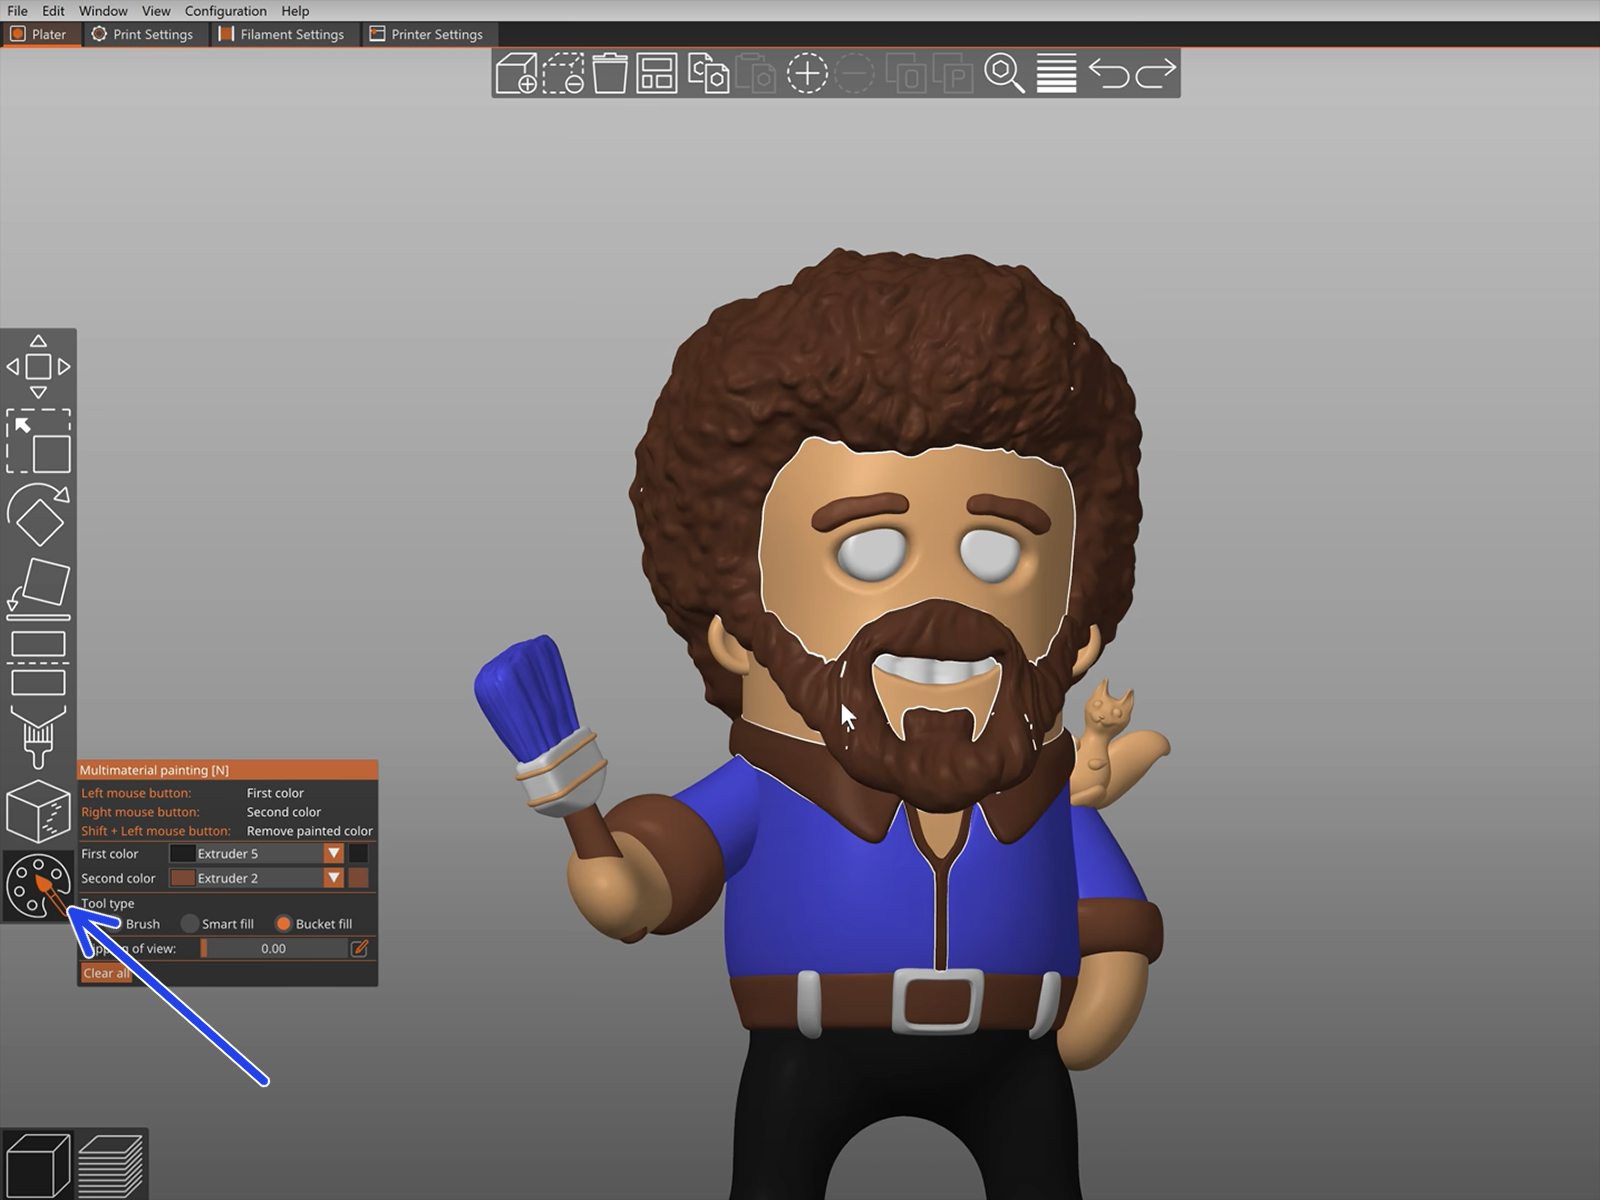Select the Smart fill tool type
Image resolution: width=1600 pixels, height=1200 pixels.
(217, 924)
